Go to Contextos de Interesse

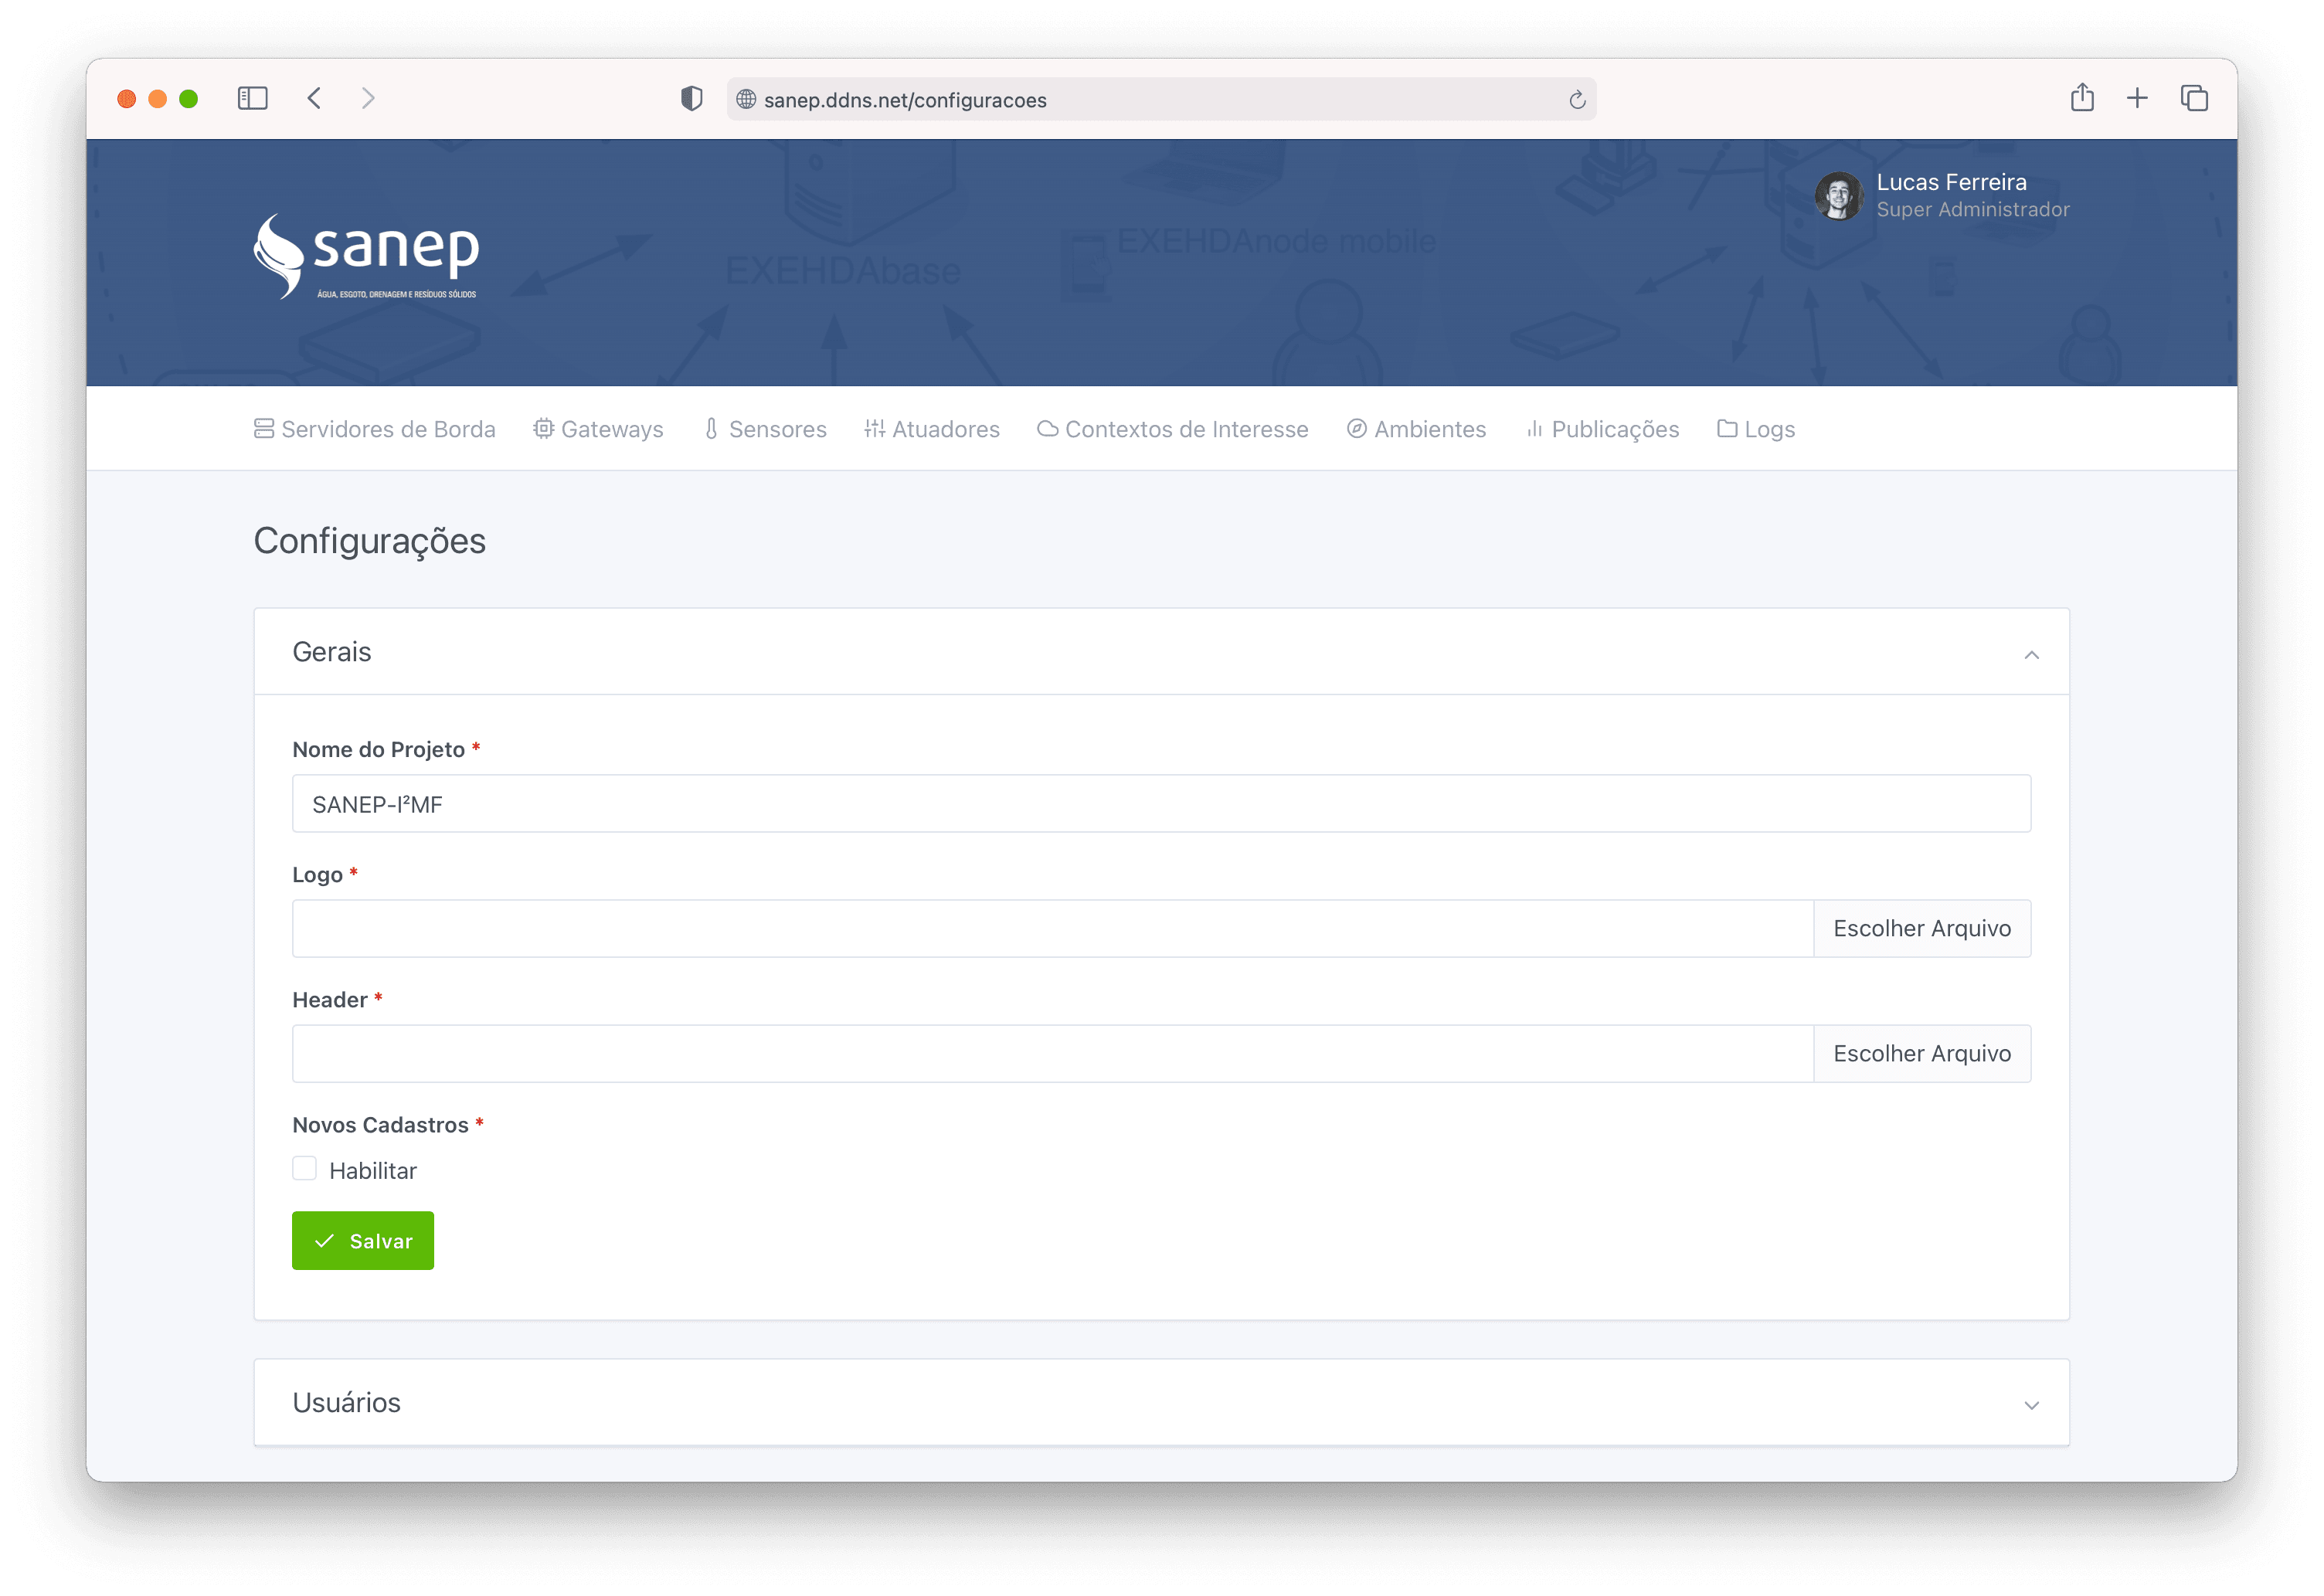(1173, 429)
